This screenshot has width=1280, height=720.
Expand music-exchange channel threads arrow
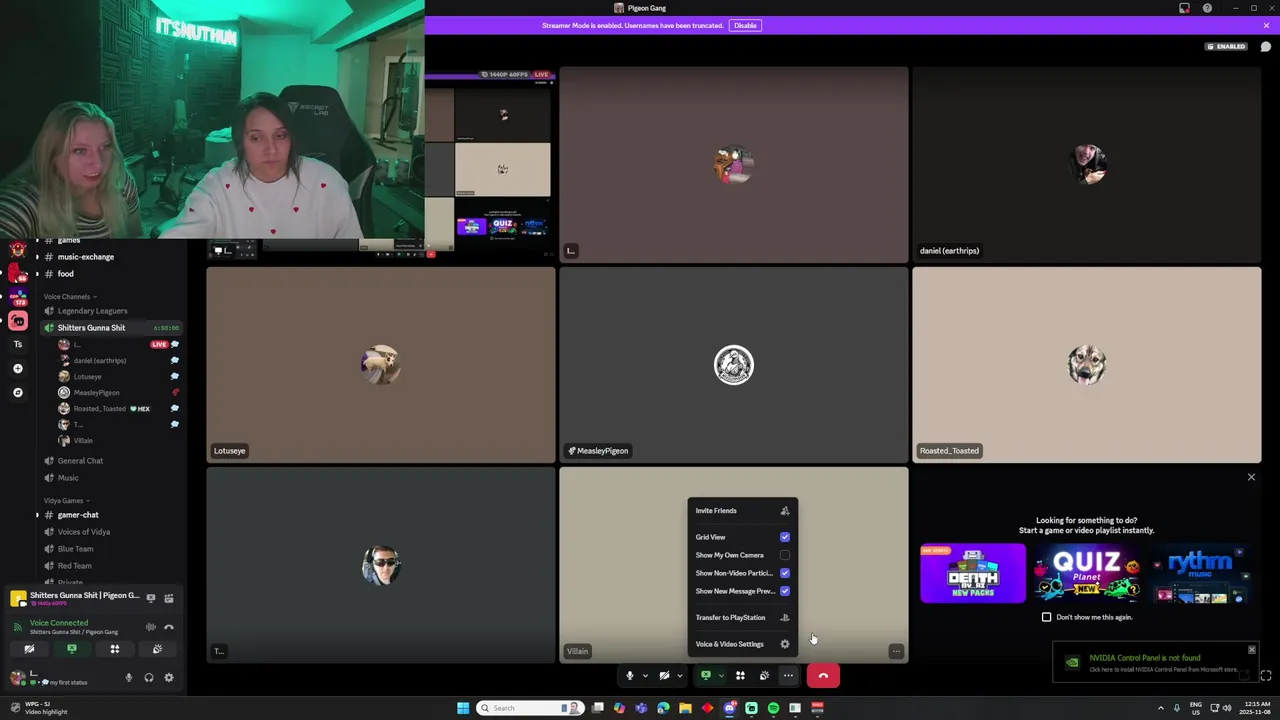37,257
